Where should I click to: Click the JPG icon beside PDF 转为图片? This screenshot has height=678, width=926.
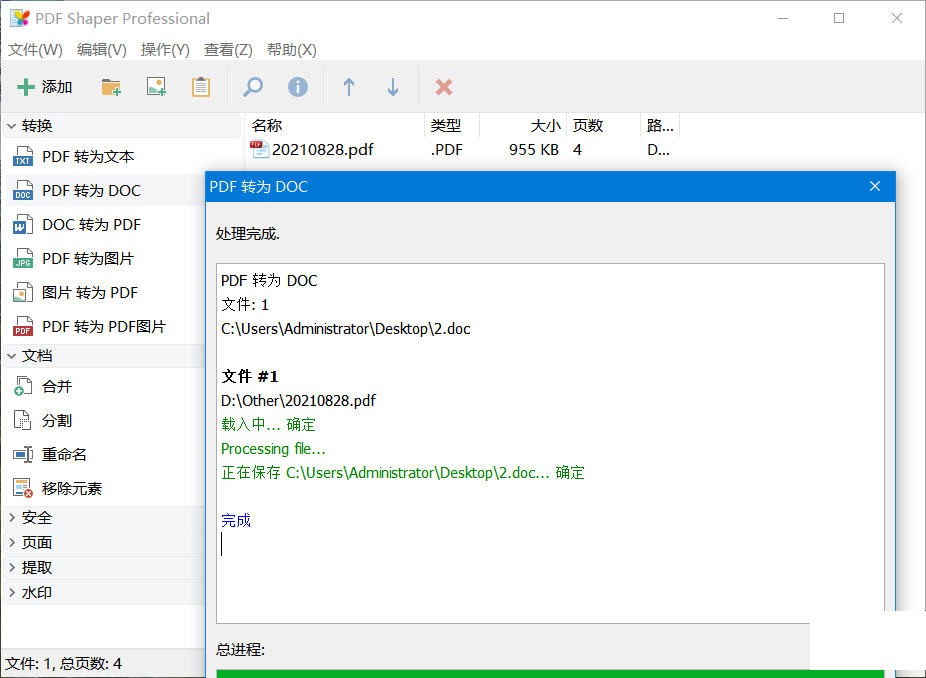[22, 259]
